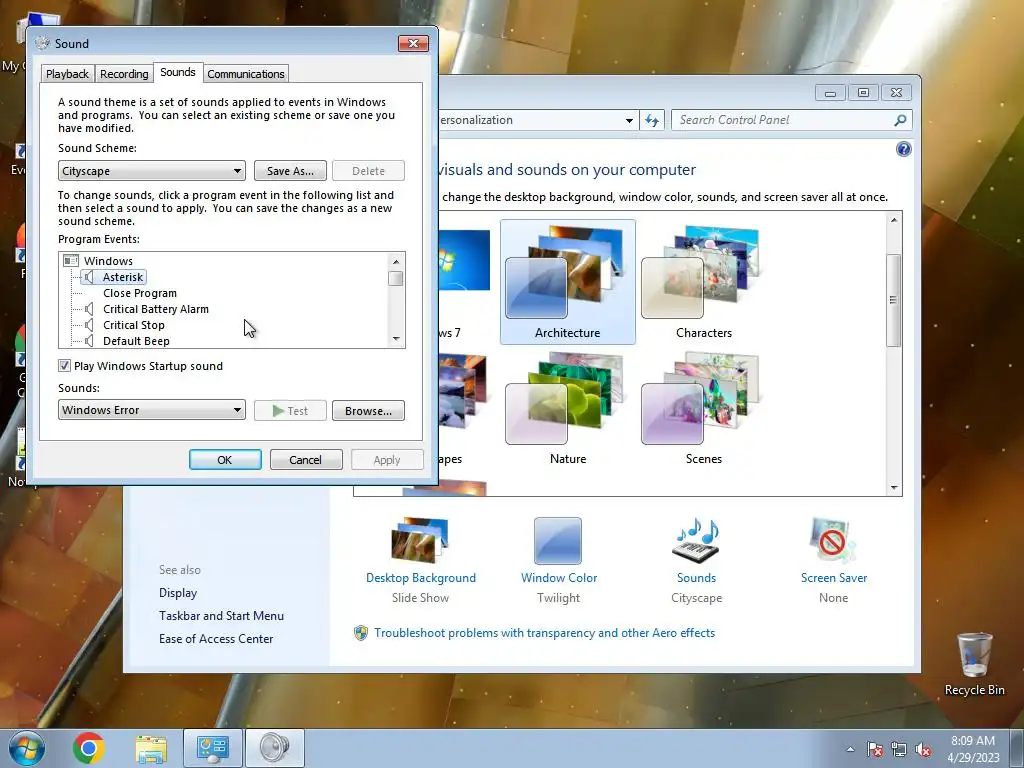
Task: Open the Window Color Twilight swatch
Action: (558, 541)
